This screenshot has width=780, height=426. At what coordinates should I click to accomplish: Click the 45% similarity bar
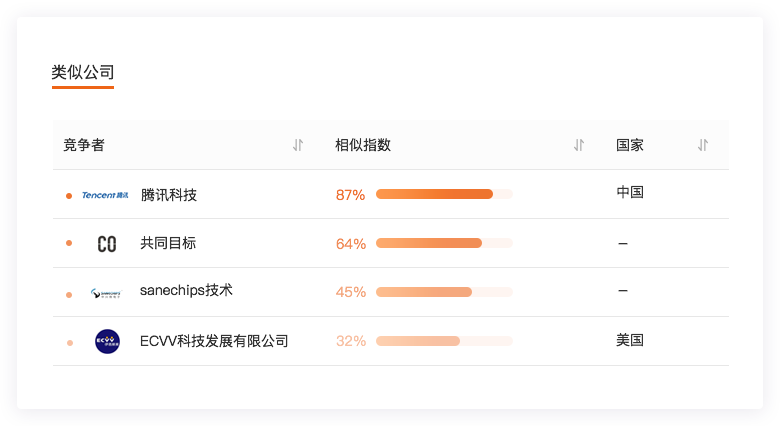pyautogui.click(x=444, y=292)
